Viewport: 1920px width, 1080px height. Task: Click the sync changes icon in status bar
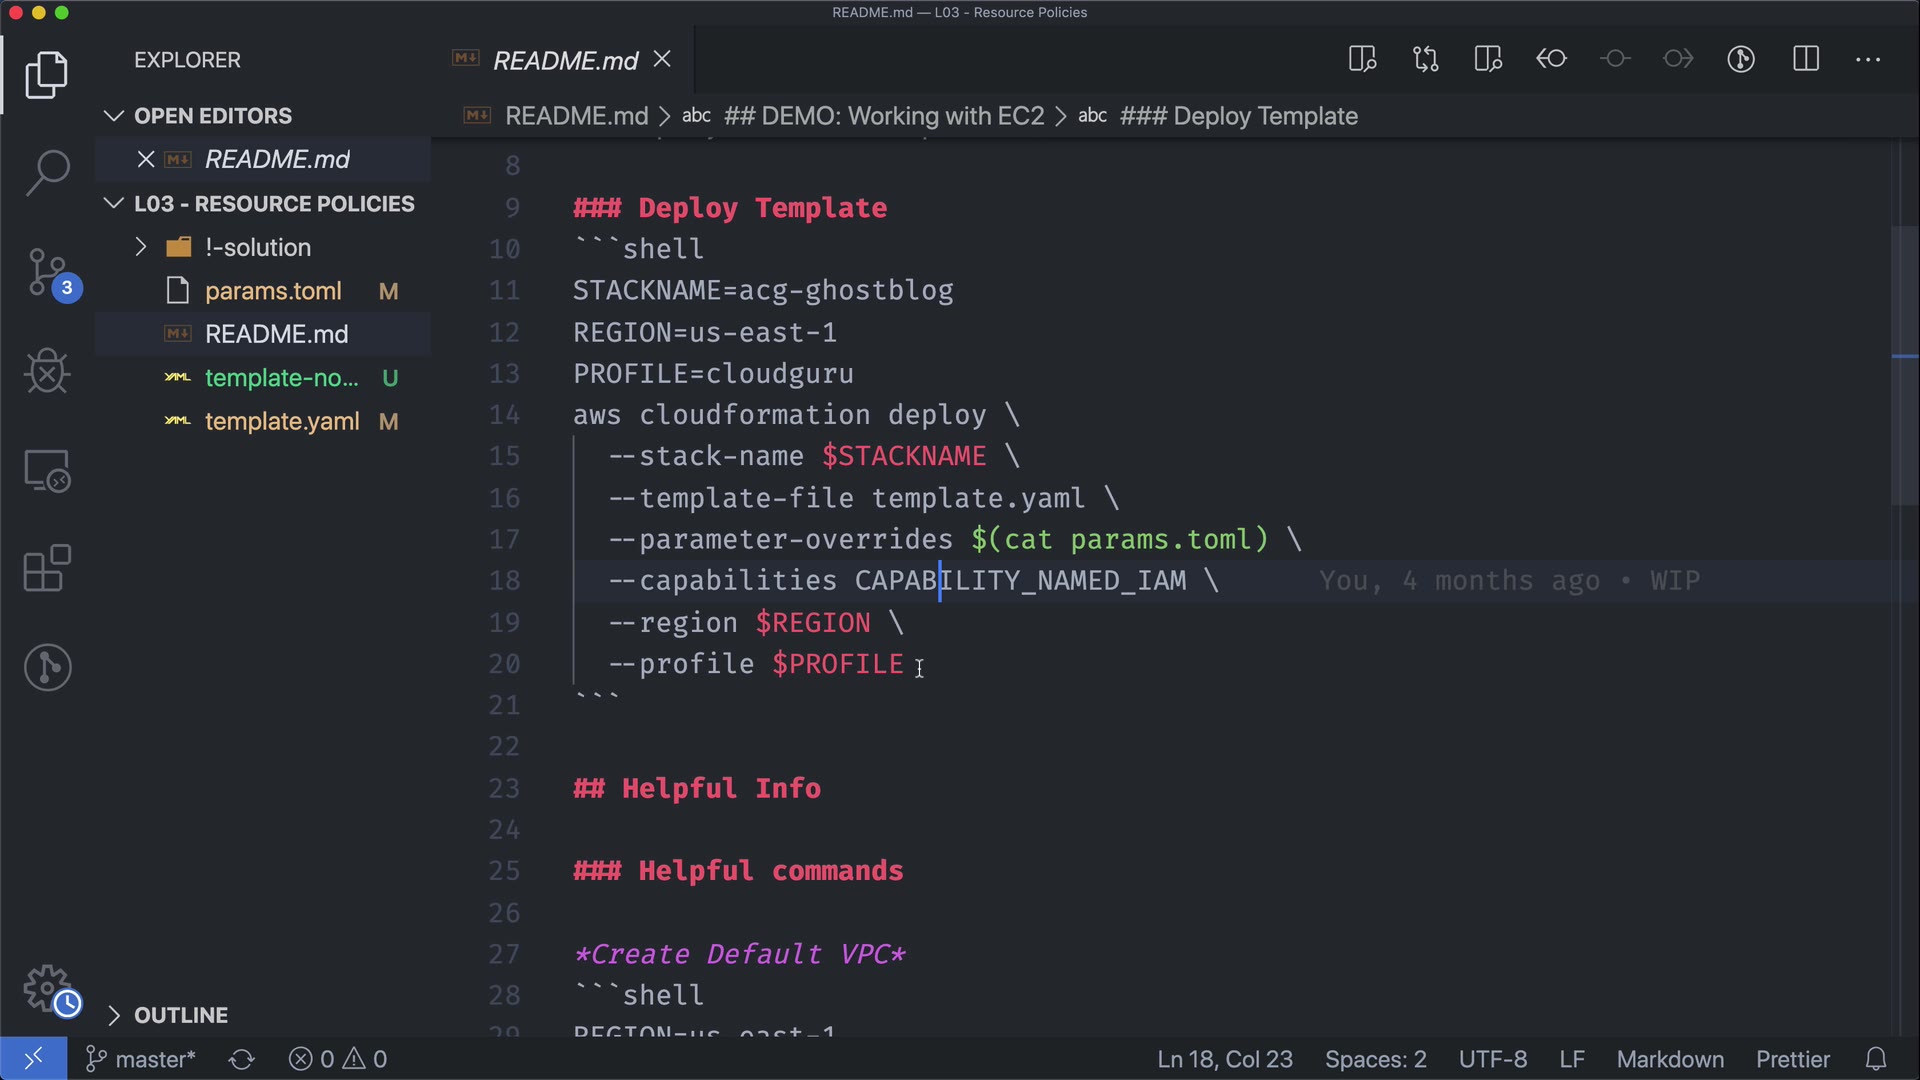point(241,1059)
